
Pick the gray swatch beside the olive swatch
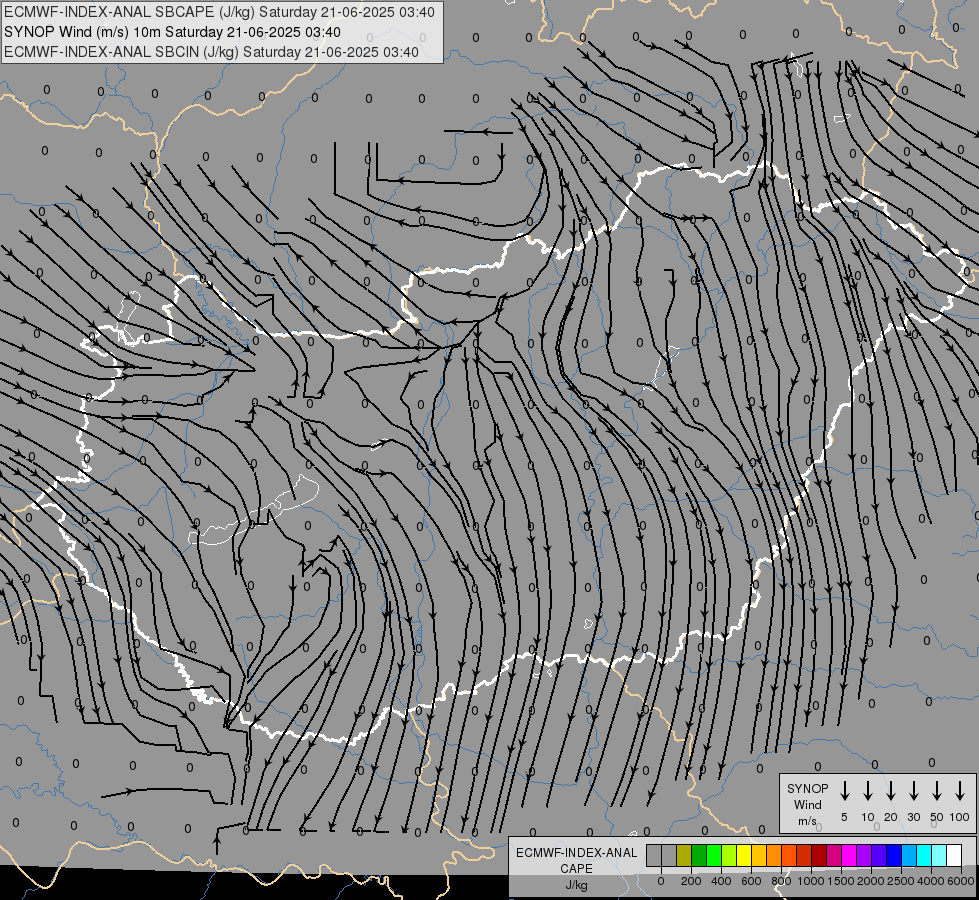[x=669, y=855]
